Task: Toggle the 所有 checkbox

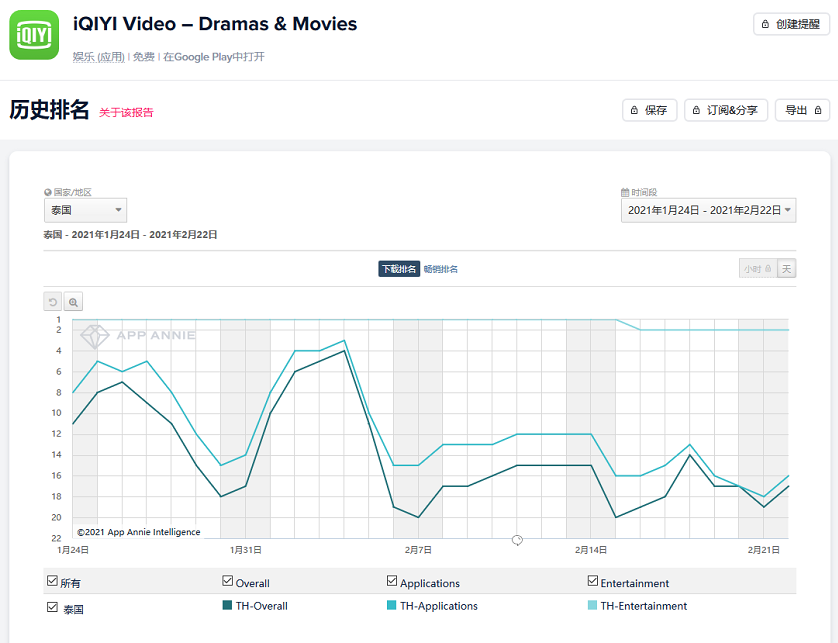Action: coord(52,581)
